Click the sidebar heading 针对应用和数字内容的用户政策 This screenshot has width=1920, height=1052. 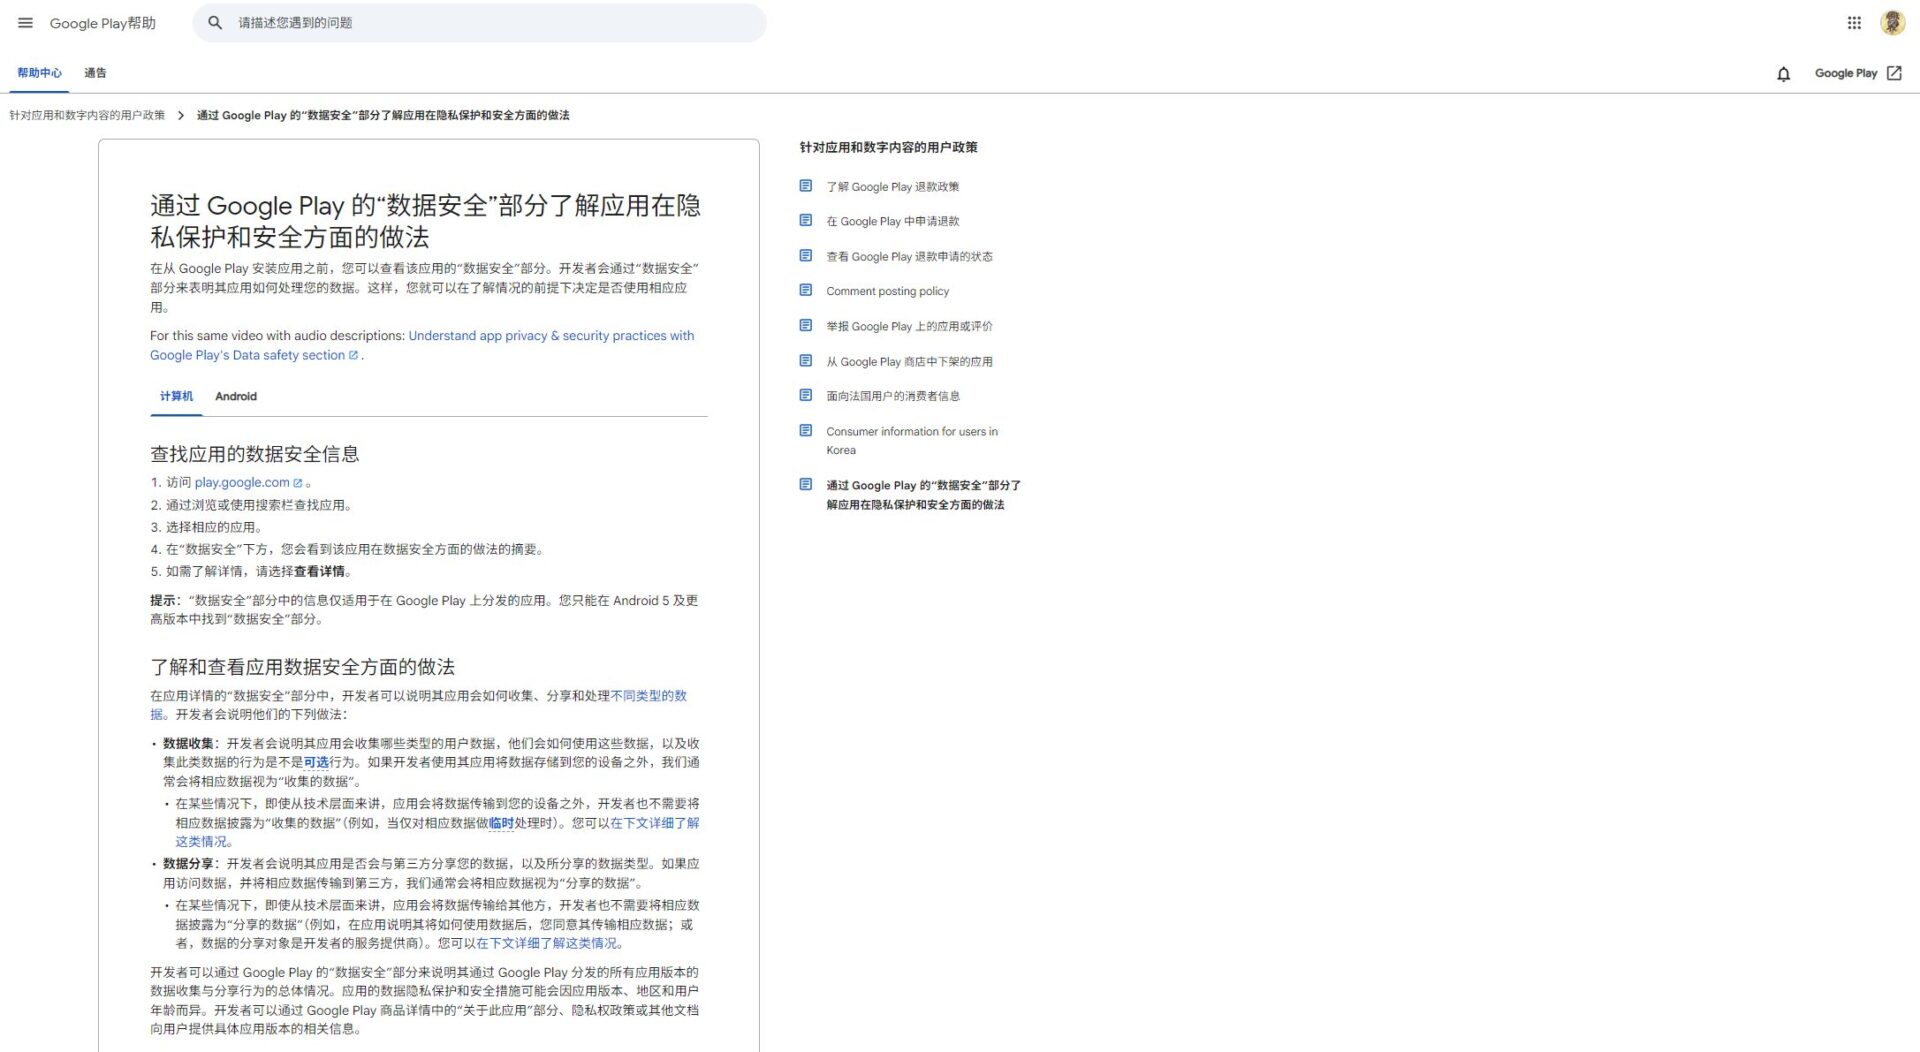pyautogui.click(x=888, y=148)
